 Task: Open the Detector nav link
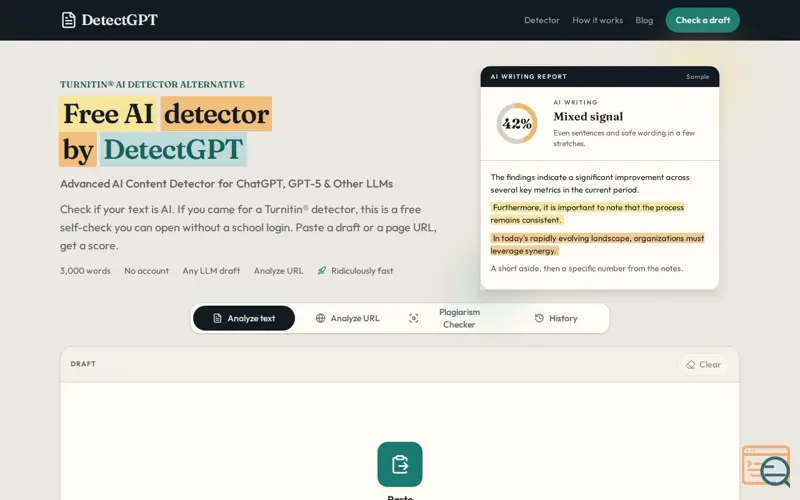(x=541, y=20)
